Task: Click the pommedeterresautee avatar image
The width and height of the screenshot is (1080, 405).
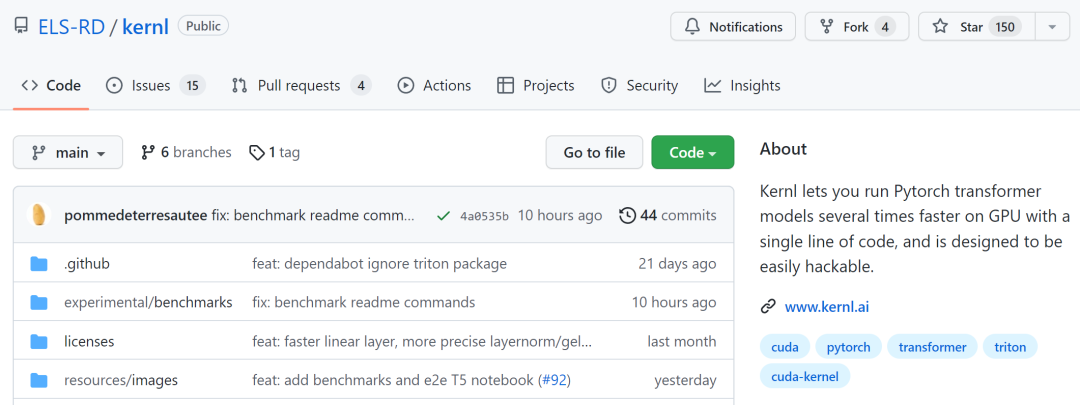Action: (39, 215)
